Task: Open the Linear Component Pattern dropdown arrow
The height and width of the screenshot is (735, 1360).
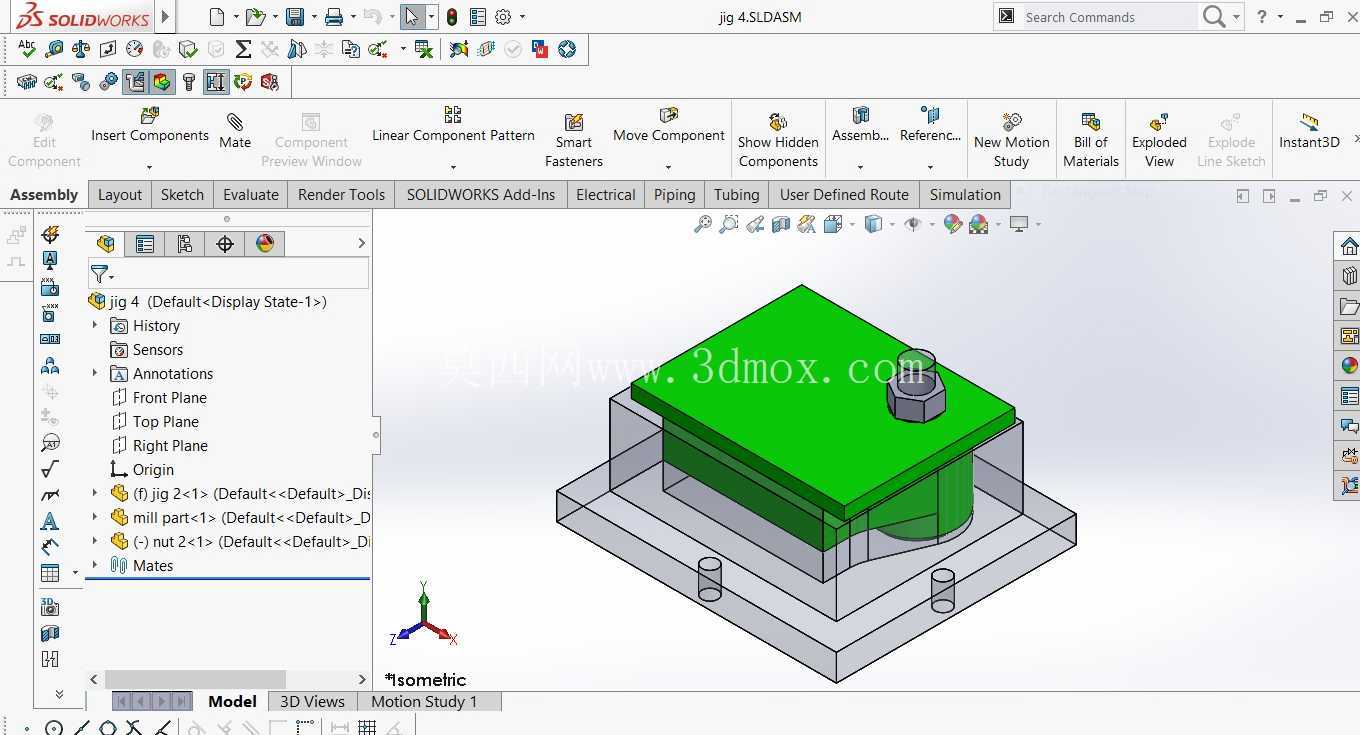Action: pos(453,167)
